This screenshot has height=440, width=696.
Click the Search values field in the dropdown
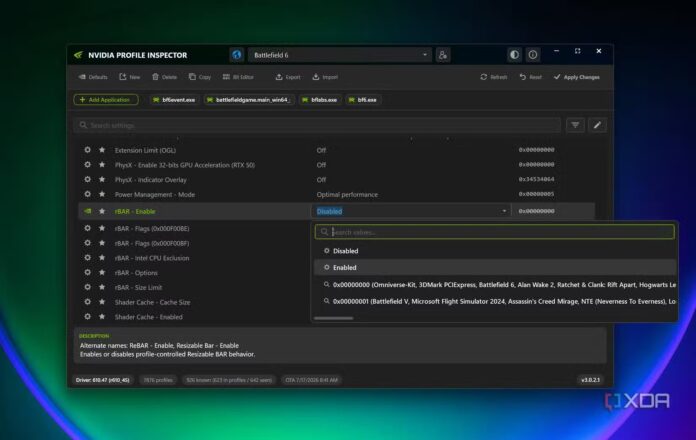494,232
